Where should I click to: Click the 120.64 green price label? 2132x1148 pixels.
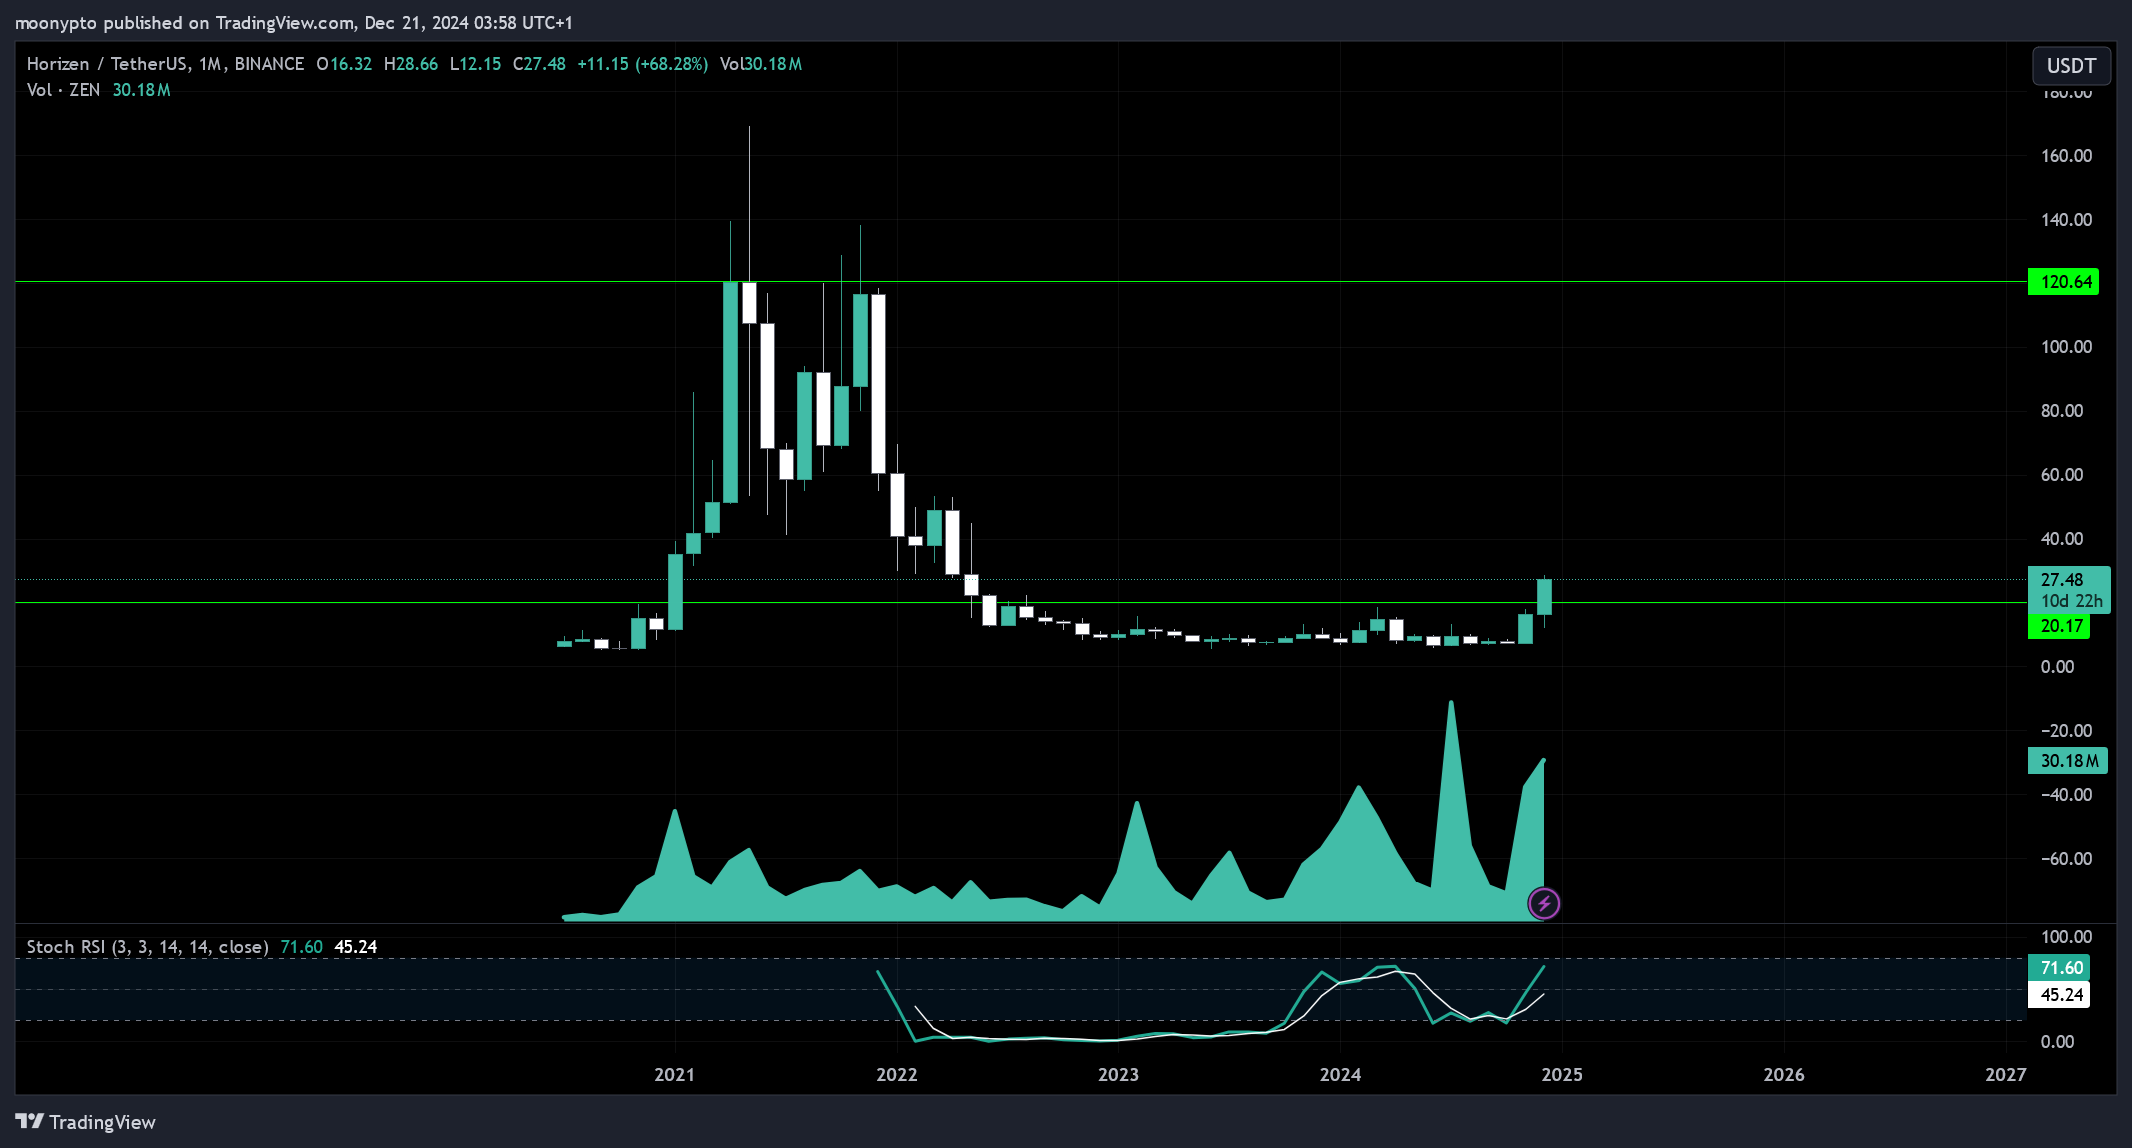[2063, 282]
